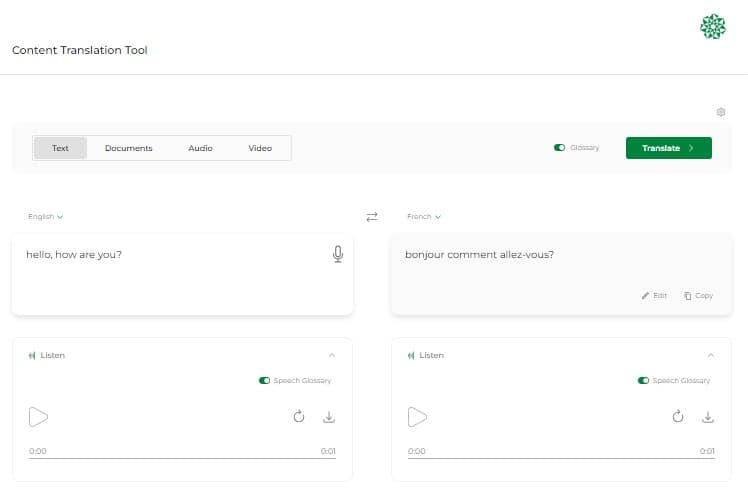The width and height of the screenshot is (748, 502).
Task: Open the English source language dropdown
Action: [46, 216]
